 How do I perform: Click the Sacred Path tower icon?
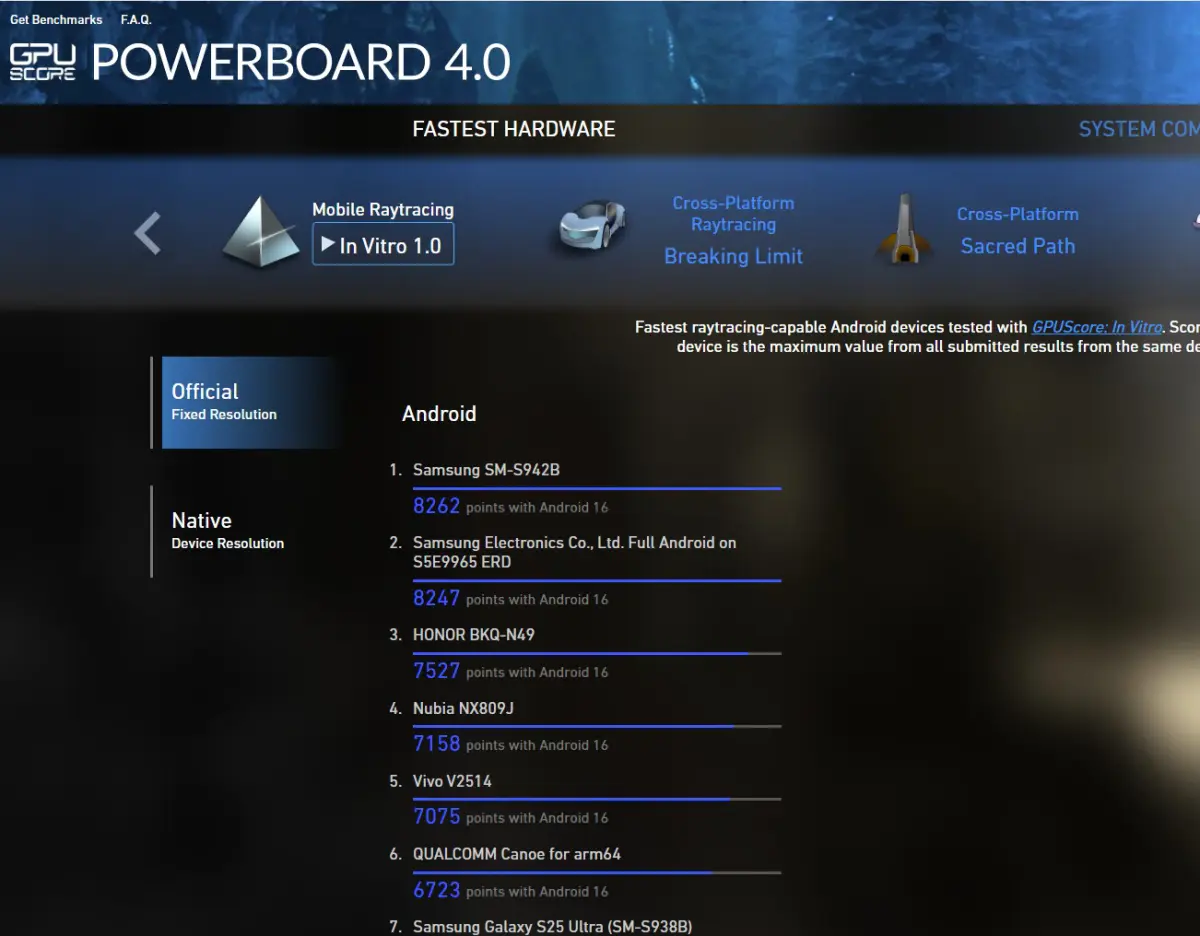[904, 230]
